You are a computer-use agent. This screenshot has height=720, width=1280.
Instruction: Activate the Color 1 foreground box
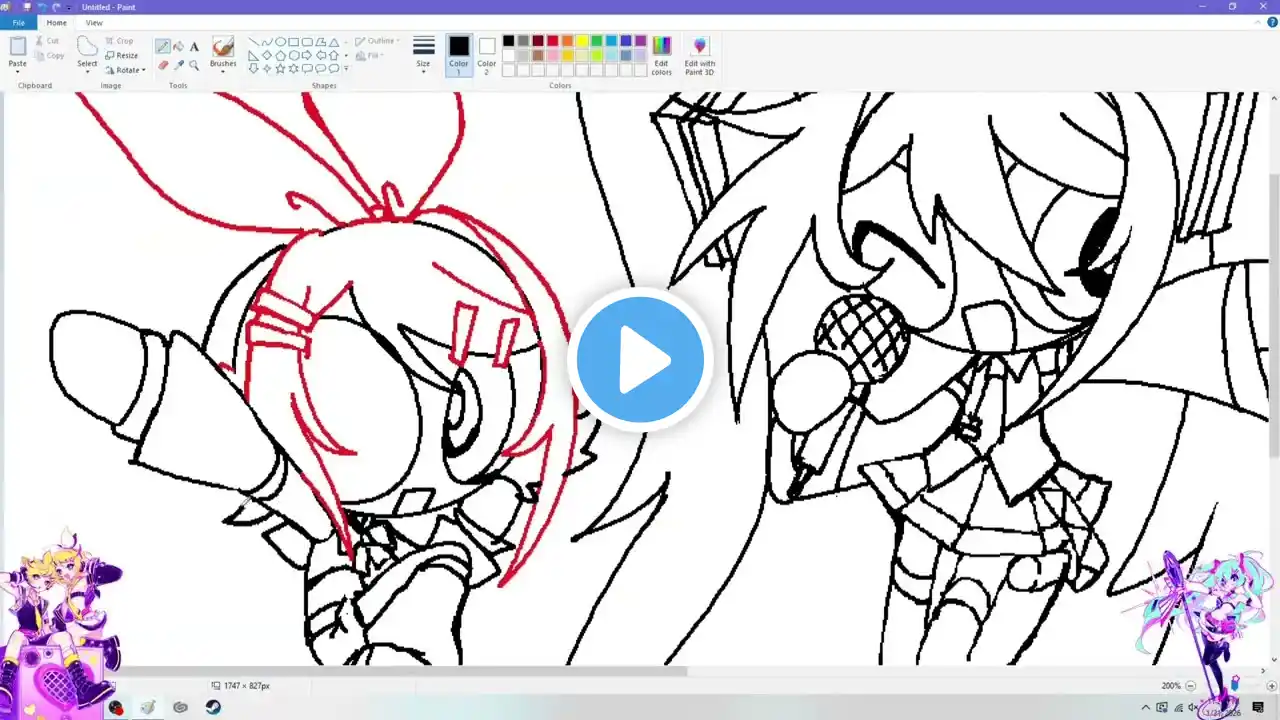click(459, 55)
